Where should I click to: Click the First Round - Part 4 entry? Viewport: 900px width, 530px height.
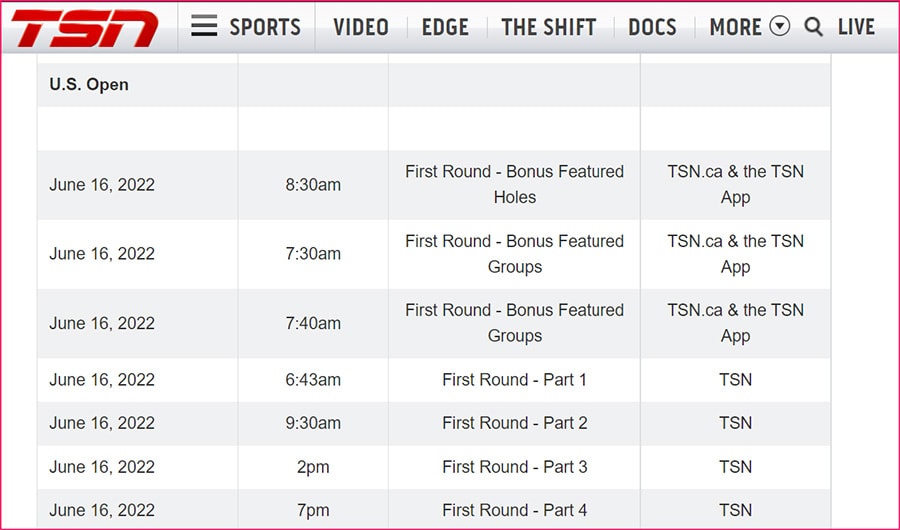click(514, 510)
